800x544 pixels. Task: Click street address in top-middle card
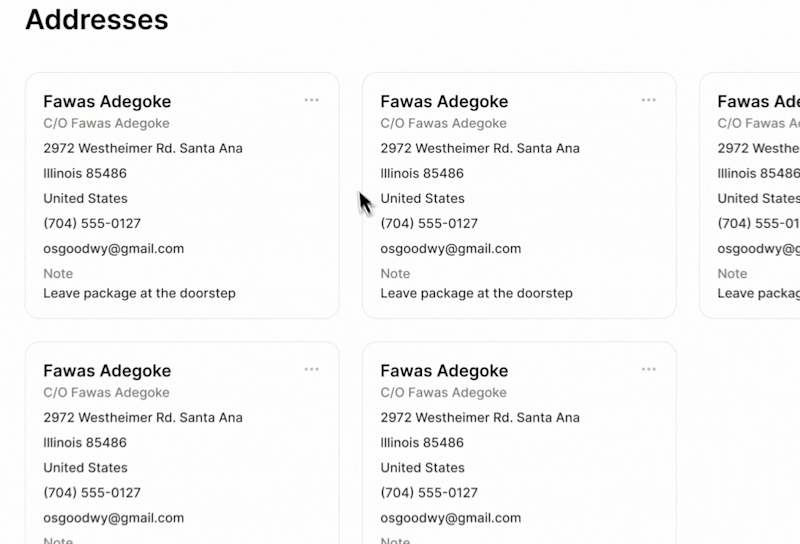pyautogui.click(x=480, y=149)
